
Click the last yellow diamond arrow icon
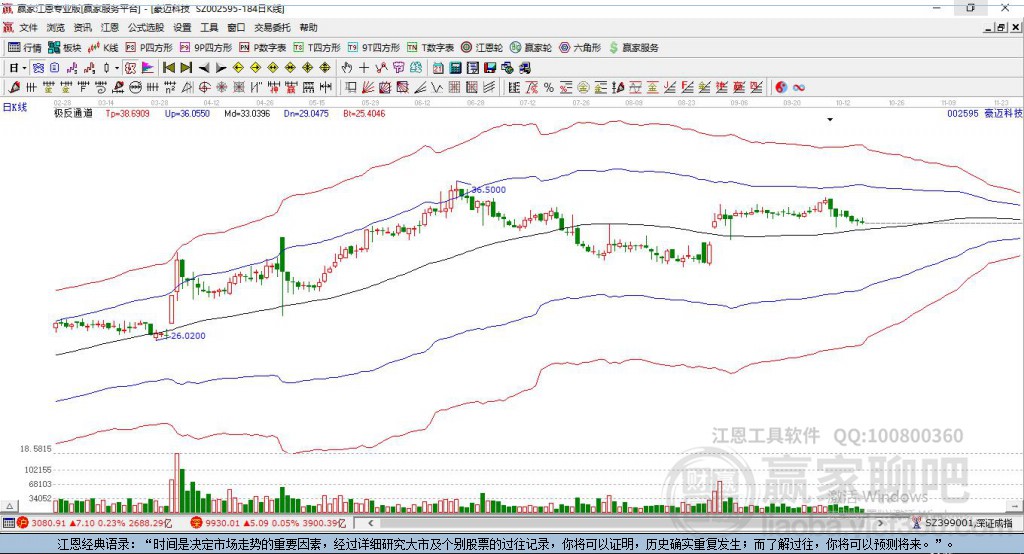[x=325, y=68]
